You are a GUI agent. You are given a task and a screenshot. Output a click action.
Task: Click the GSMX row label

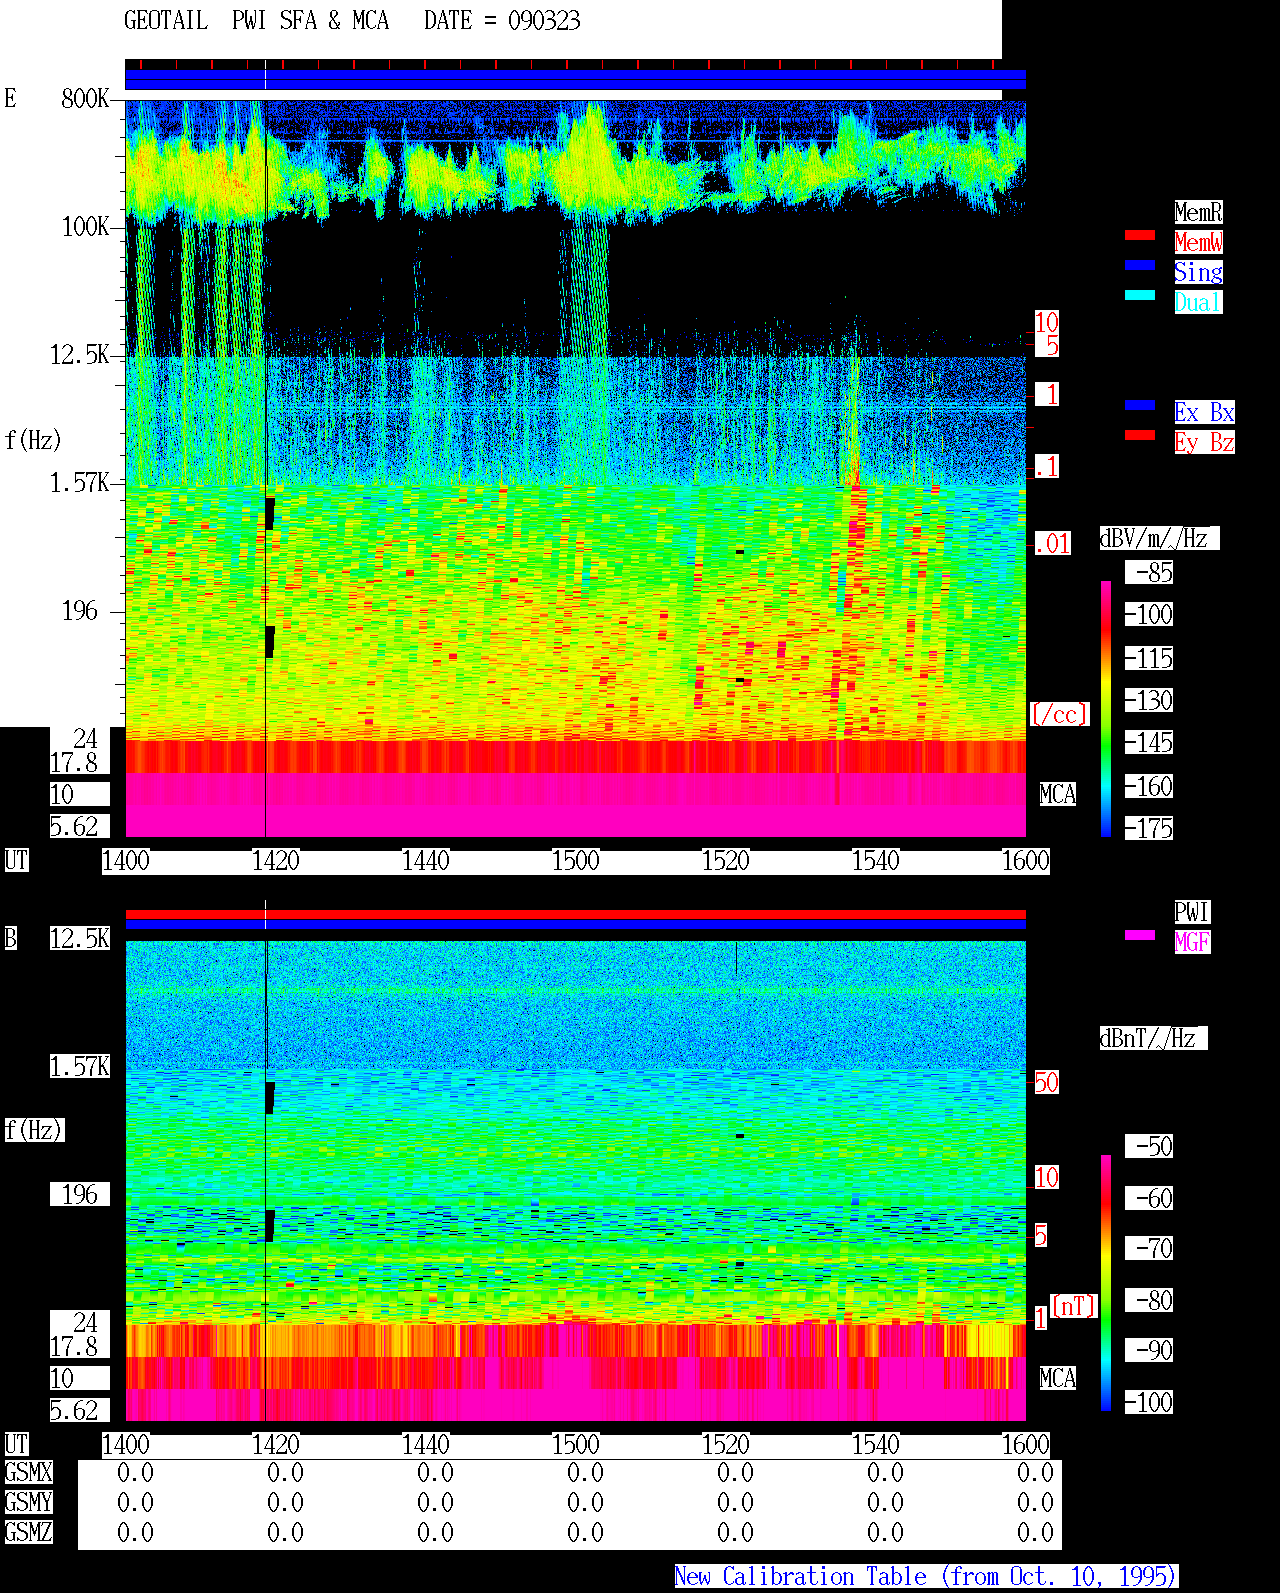(28, 1472)
